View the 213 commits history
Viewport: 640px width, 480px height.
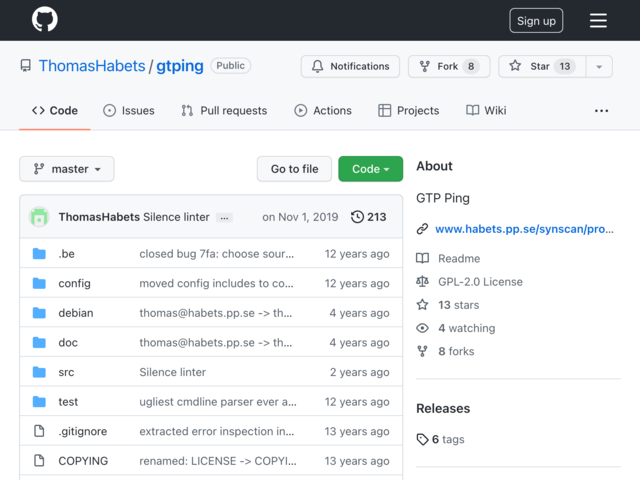[x=369, y=217]
